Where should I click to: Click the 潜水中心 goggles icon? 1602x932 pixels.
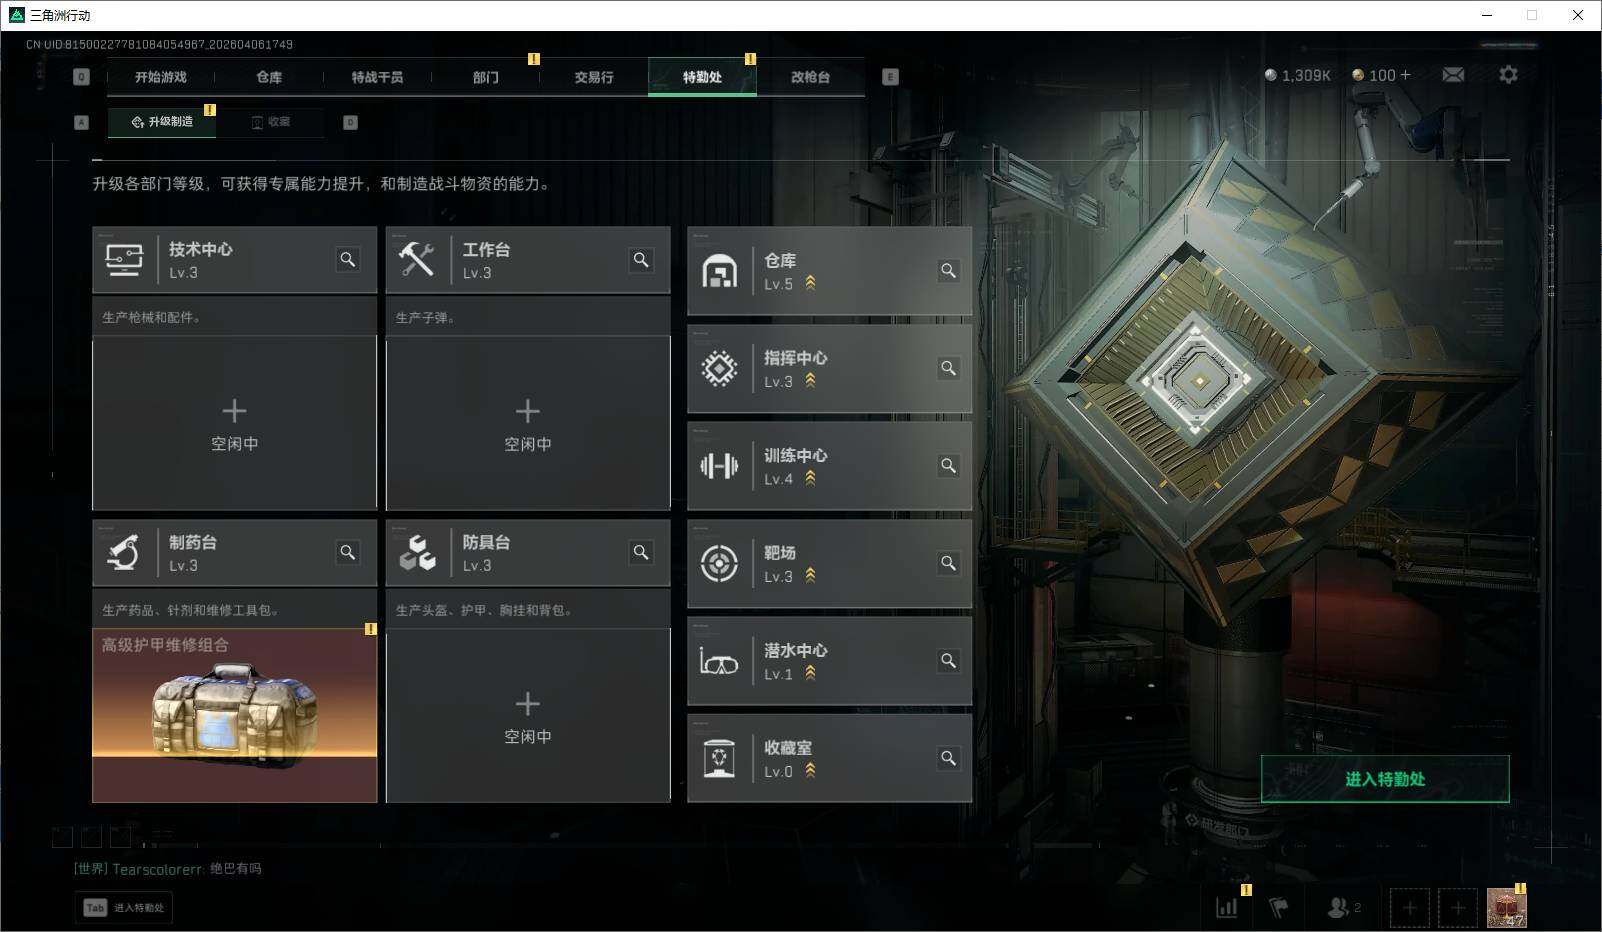click(x=719, y=661)
